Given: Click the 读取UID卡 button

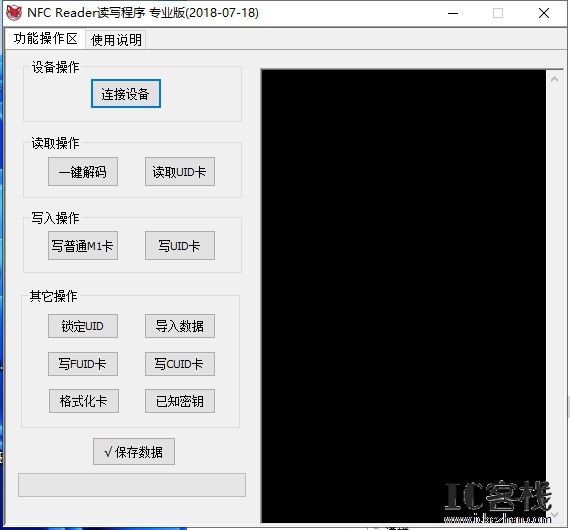Looking at the screenshot, I should (180, 172).
